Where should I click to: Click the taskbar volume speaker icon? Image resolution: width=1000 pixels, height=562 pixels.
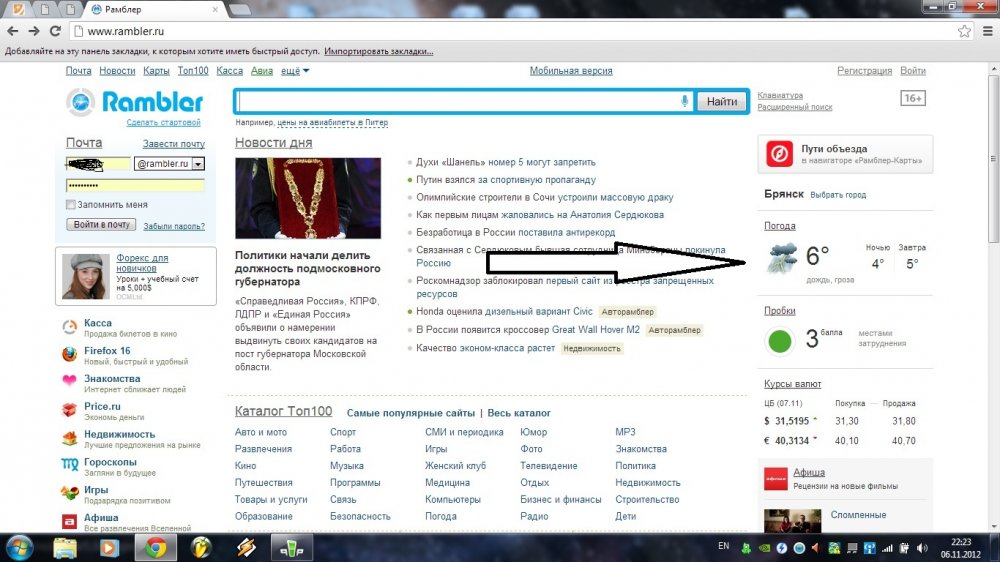922,548
